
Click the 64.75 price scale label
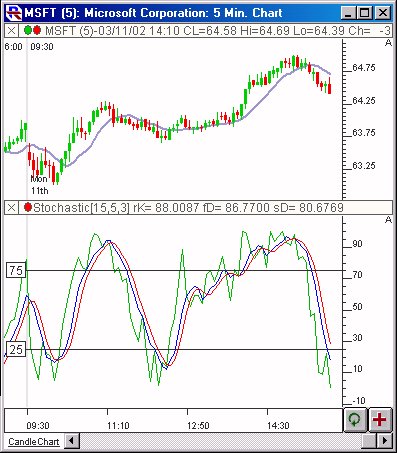(364, 68)
